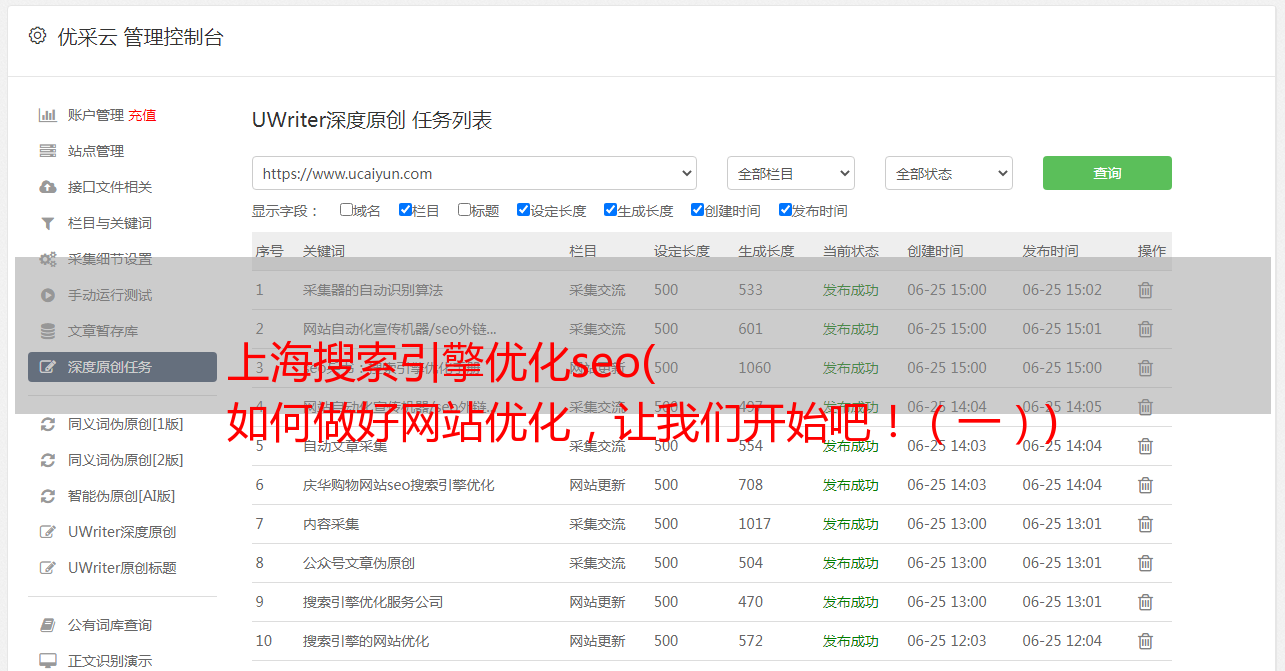This screenshot has width=1285, height=671.
Task: Click the filter icon for 栏目与关键词
Action: [x=47, y=223]
